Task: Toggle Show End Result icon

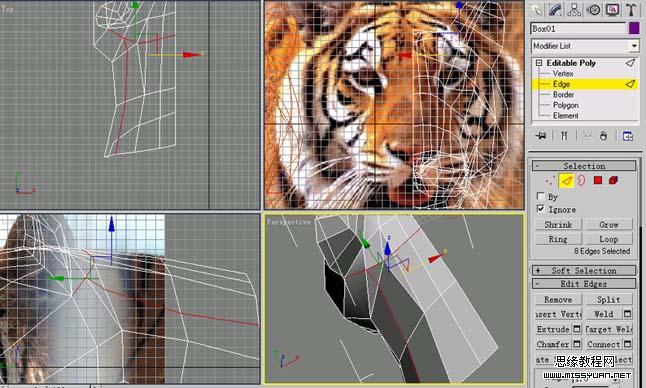Action: [564, 136]
